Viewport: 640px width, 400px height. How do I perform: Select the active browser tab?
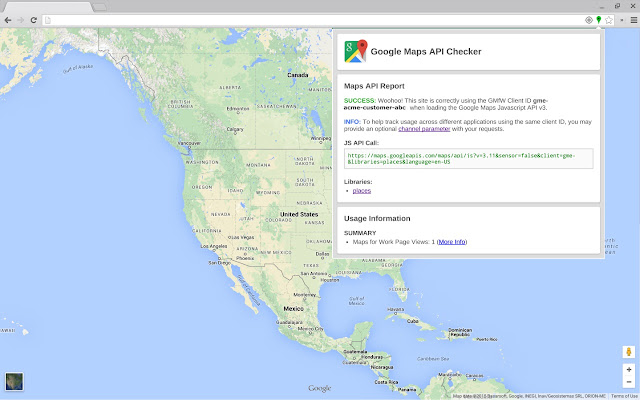(48, 7)
